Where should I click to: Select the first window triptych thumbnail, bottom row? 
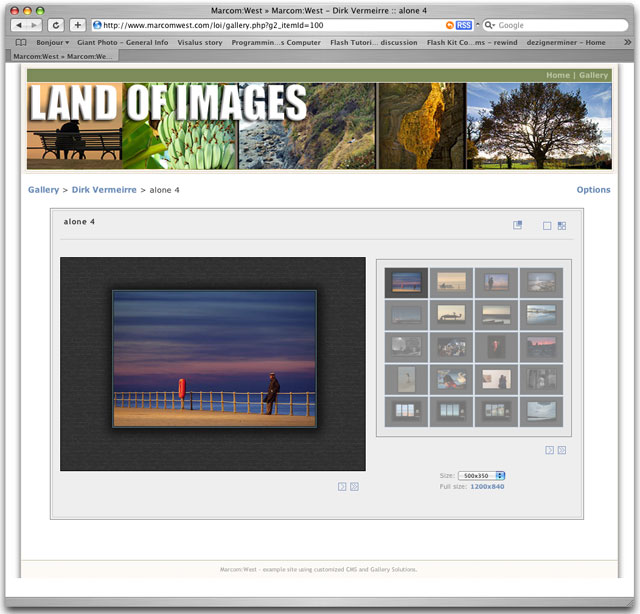click(406, 412)
